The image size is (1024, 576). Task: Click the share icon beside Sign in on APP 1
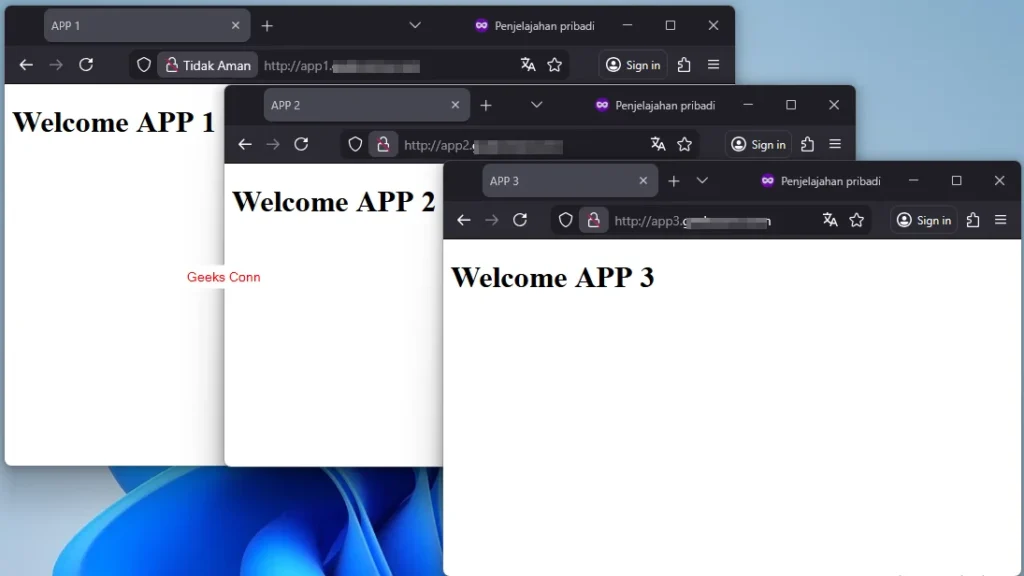click(x=683, y=64)
